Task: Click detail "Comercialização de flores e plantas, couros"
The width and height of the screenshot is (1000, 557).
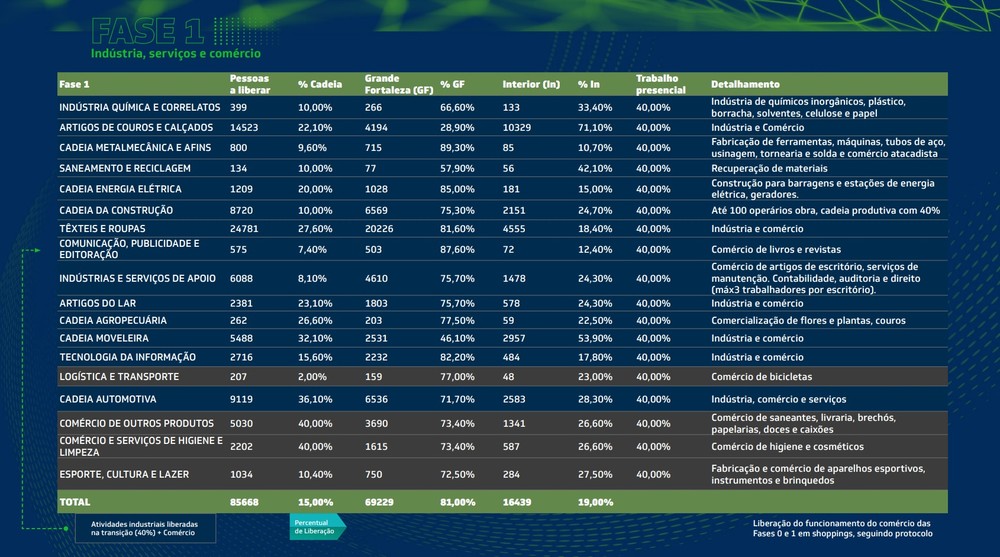Action: pyautogui.click(x=808, y=320)
